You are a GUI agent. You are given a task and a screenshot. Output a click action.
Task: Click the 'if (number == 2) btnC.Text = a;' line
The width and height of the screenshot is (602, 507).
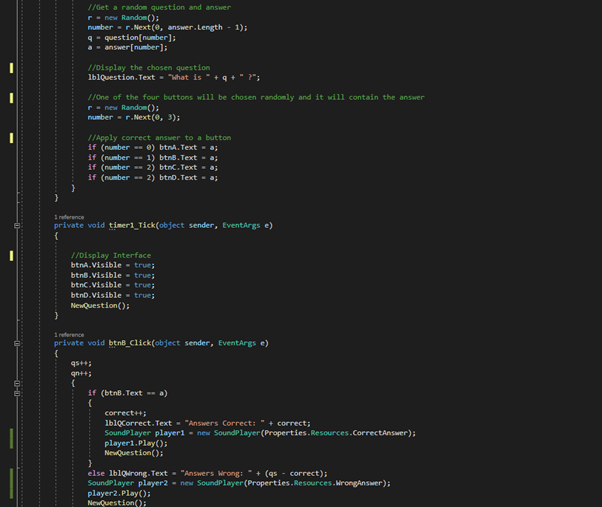tap(153, 167)
